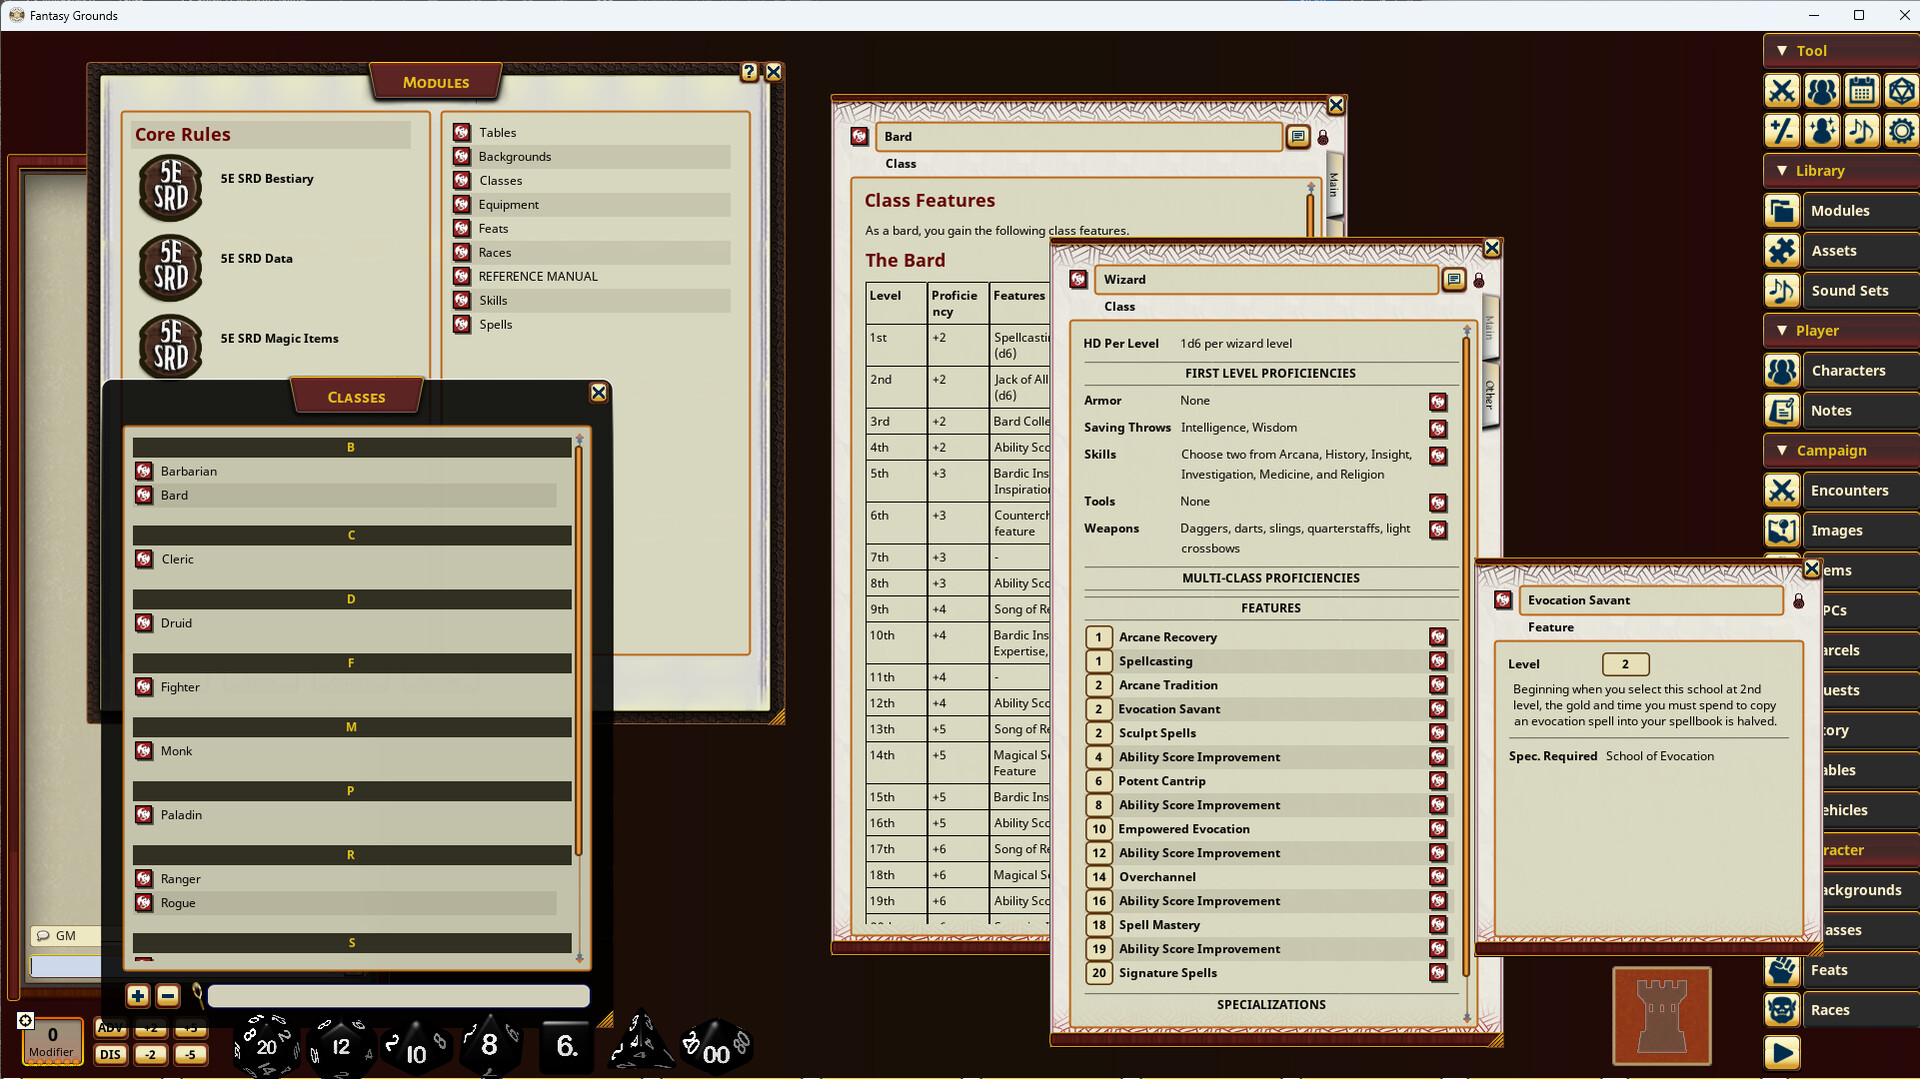Click the options gear icon in Tool section

[x=1900, y=131]
